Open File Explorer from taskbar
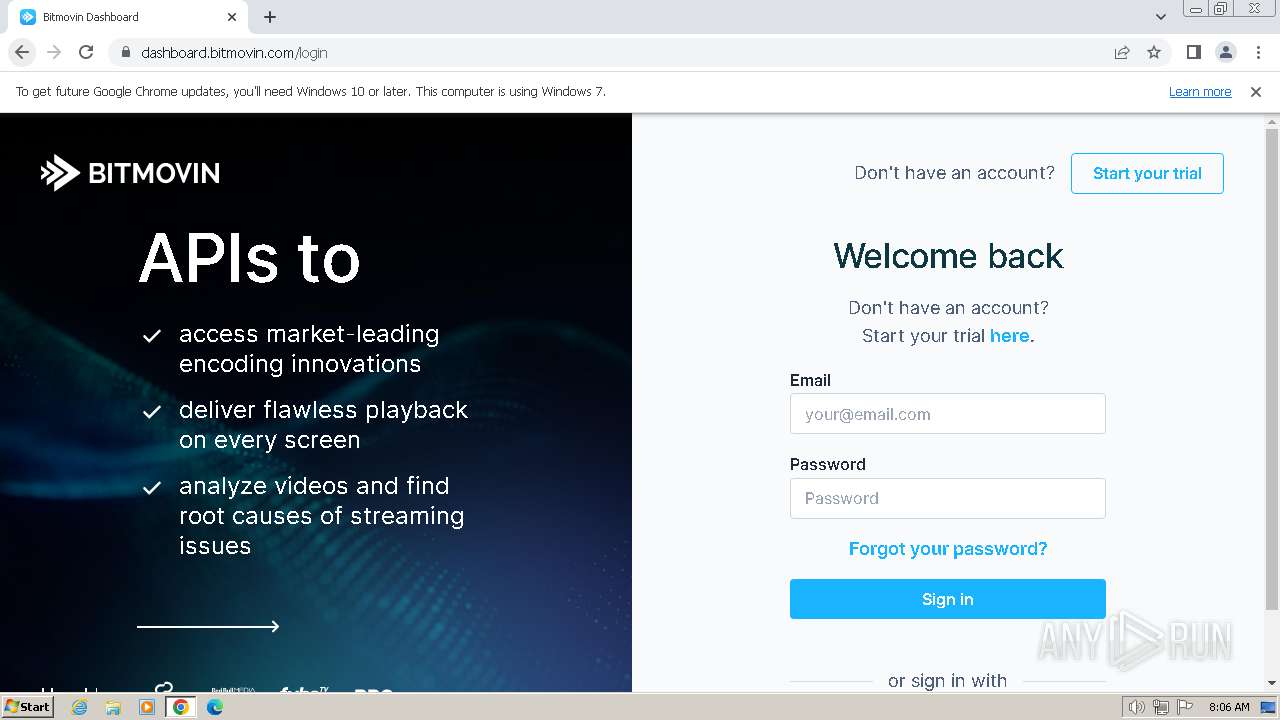The height and width of the screenshot is (720, 1280). point(113,707)
